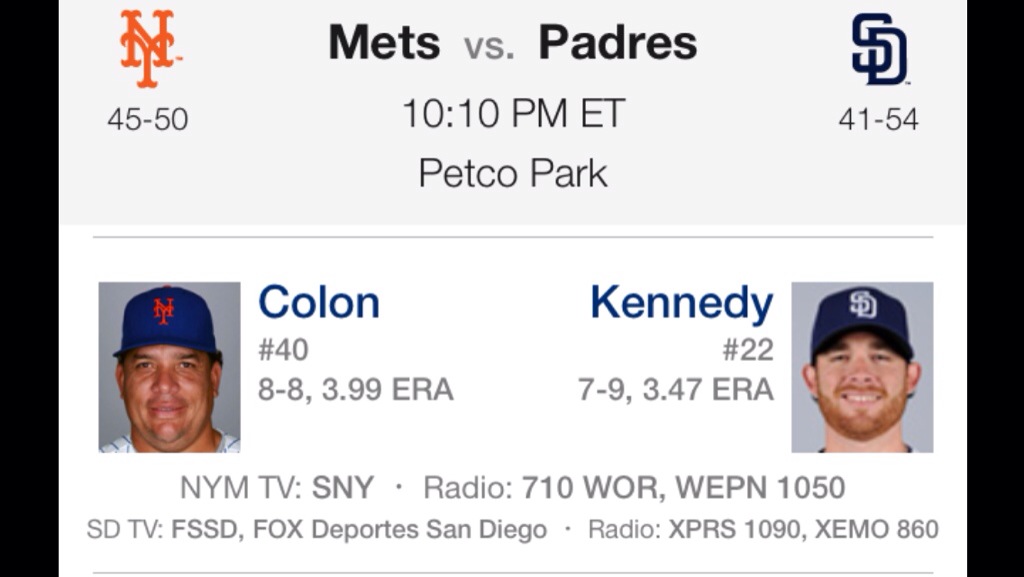Select the SNY TV broadcast label

tap(343, 488)
